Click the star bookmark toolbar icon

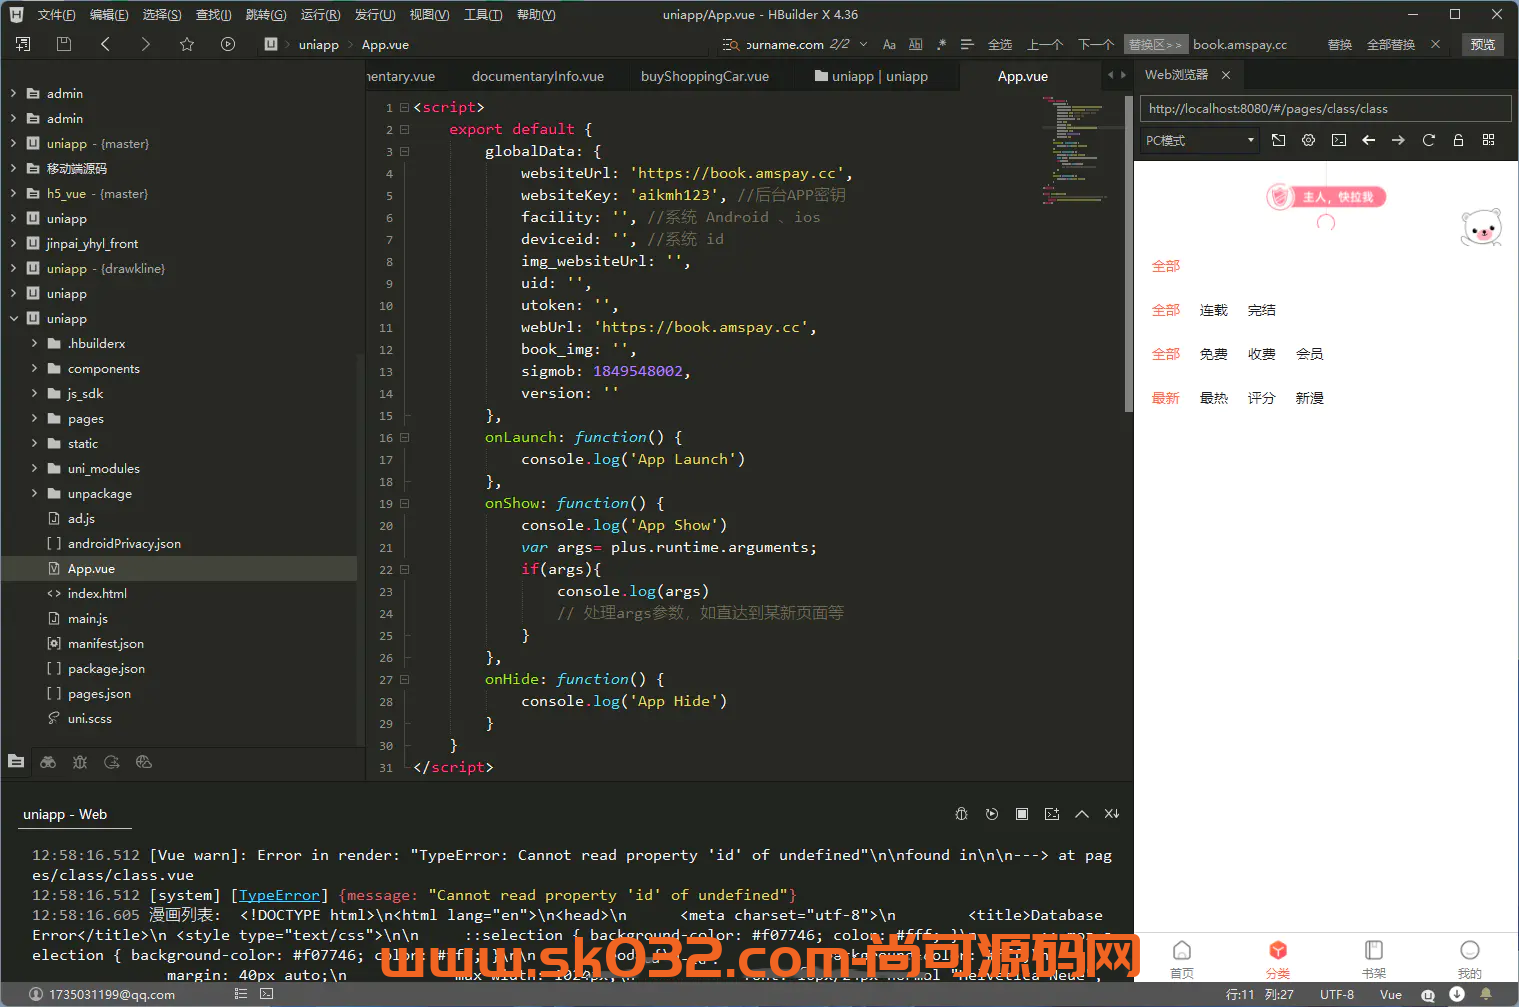pos(187,44)
